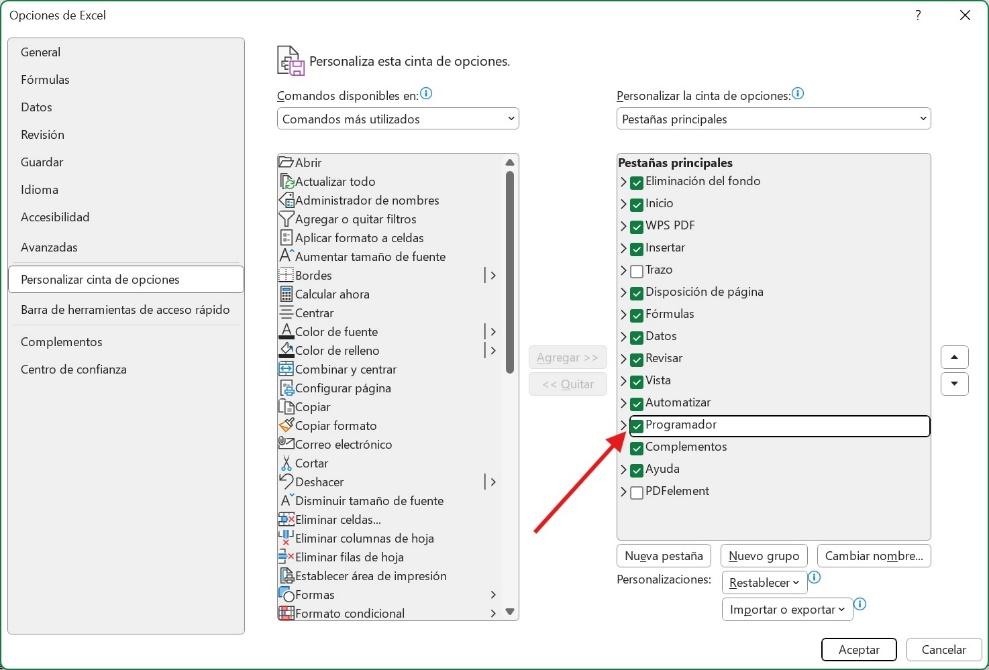
Task: Click the Cancelar button
Action: pos(943,649)
